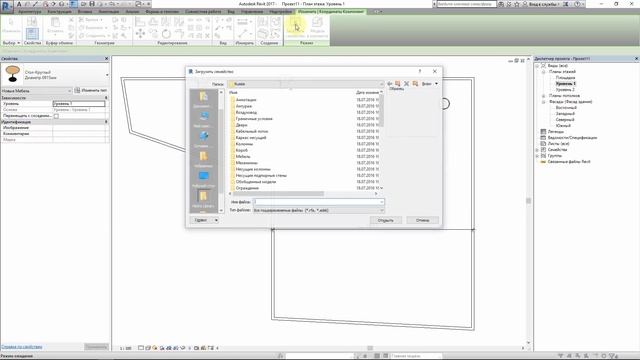This screenshot has width=640, height=360.
Task: Click the Select panel dropdown label
Action: [x=11, y=43]
